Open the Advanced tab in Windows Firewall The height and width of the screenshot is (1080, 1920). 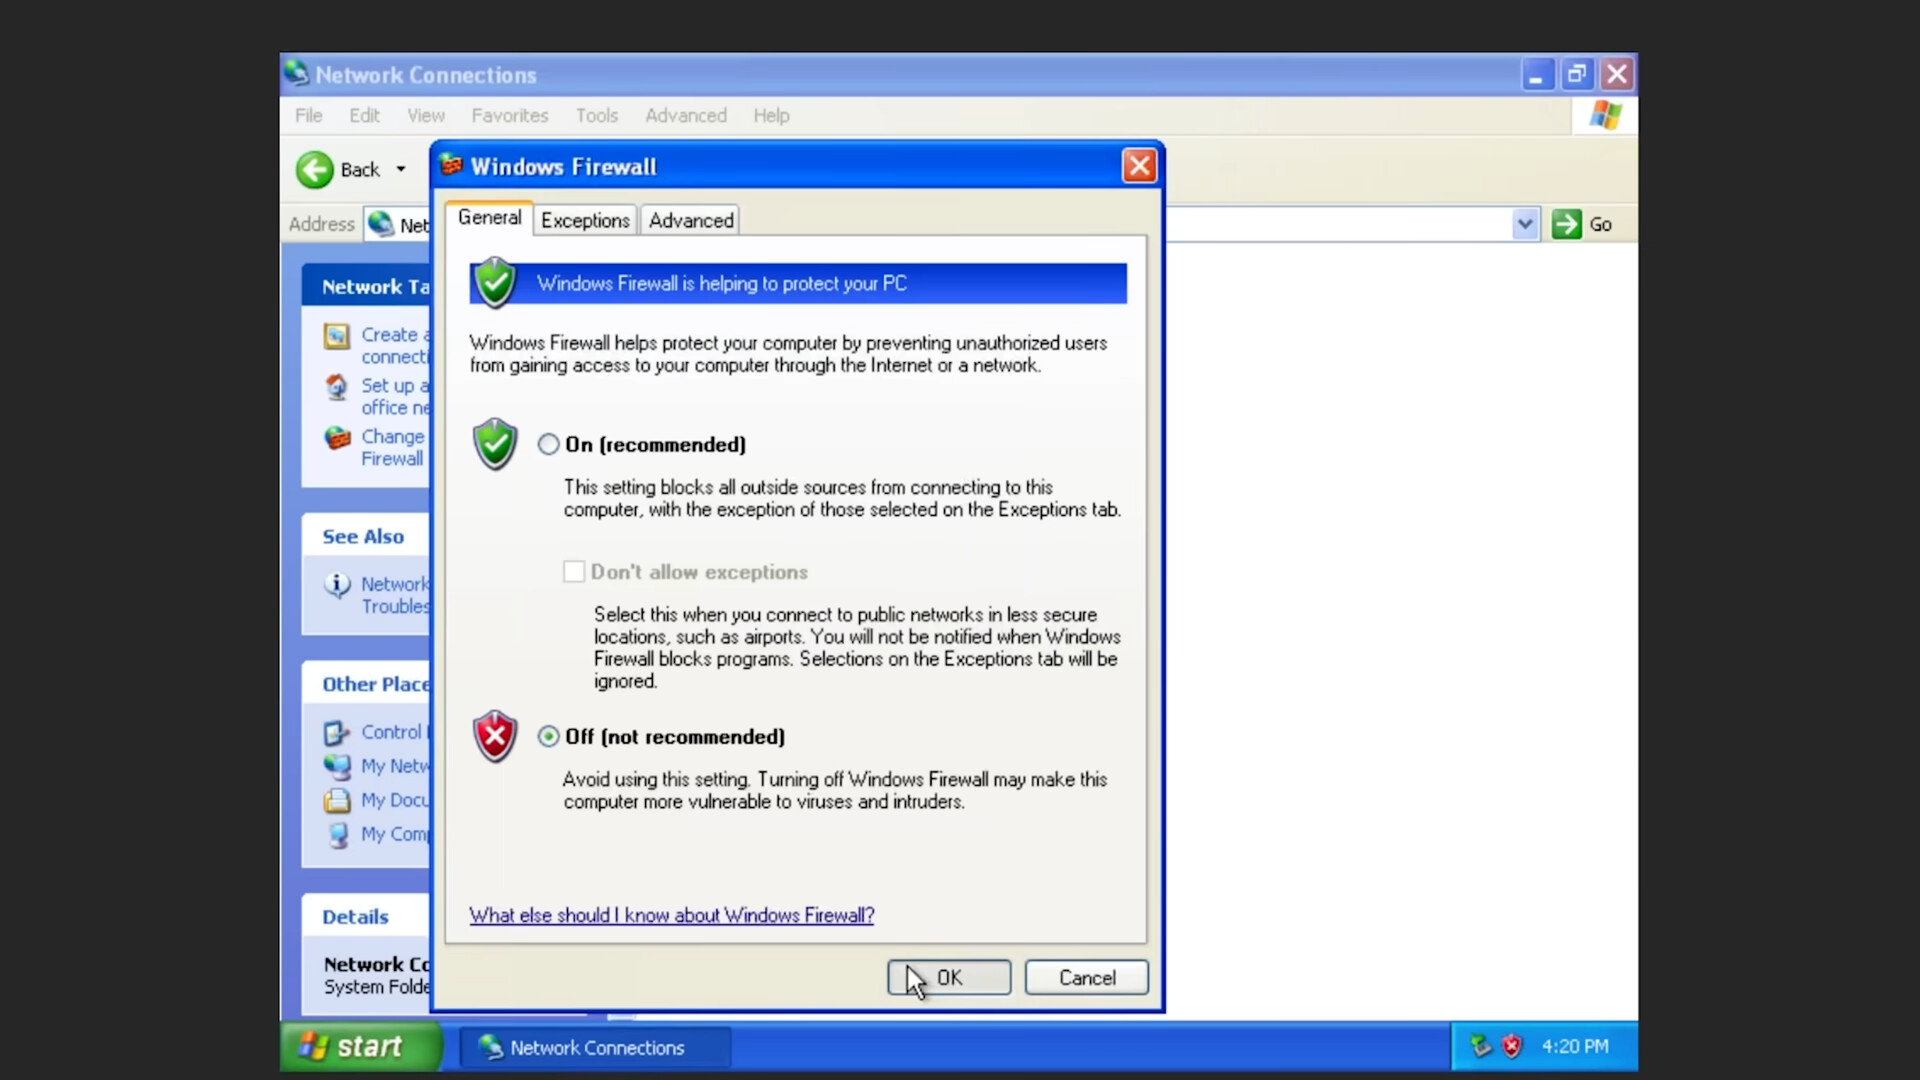click(x=691, y=220)
